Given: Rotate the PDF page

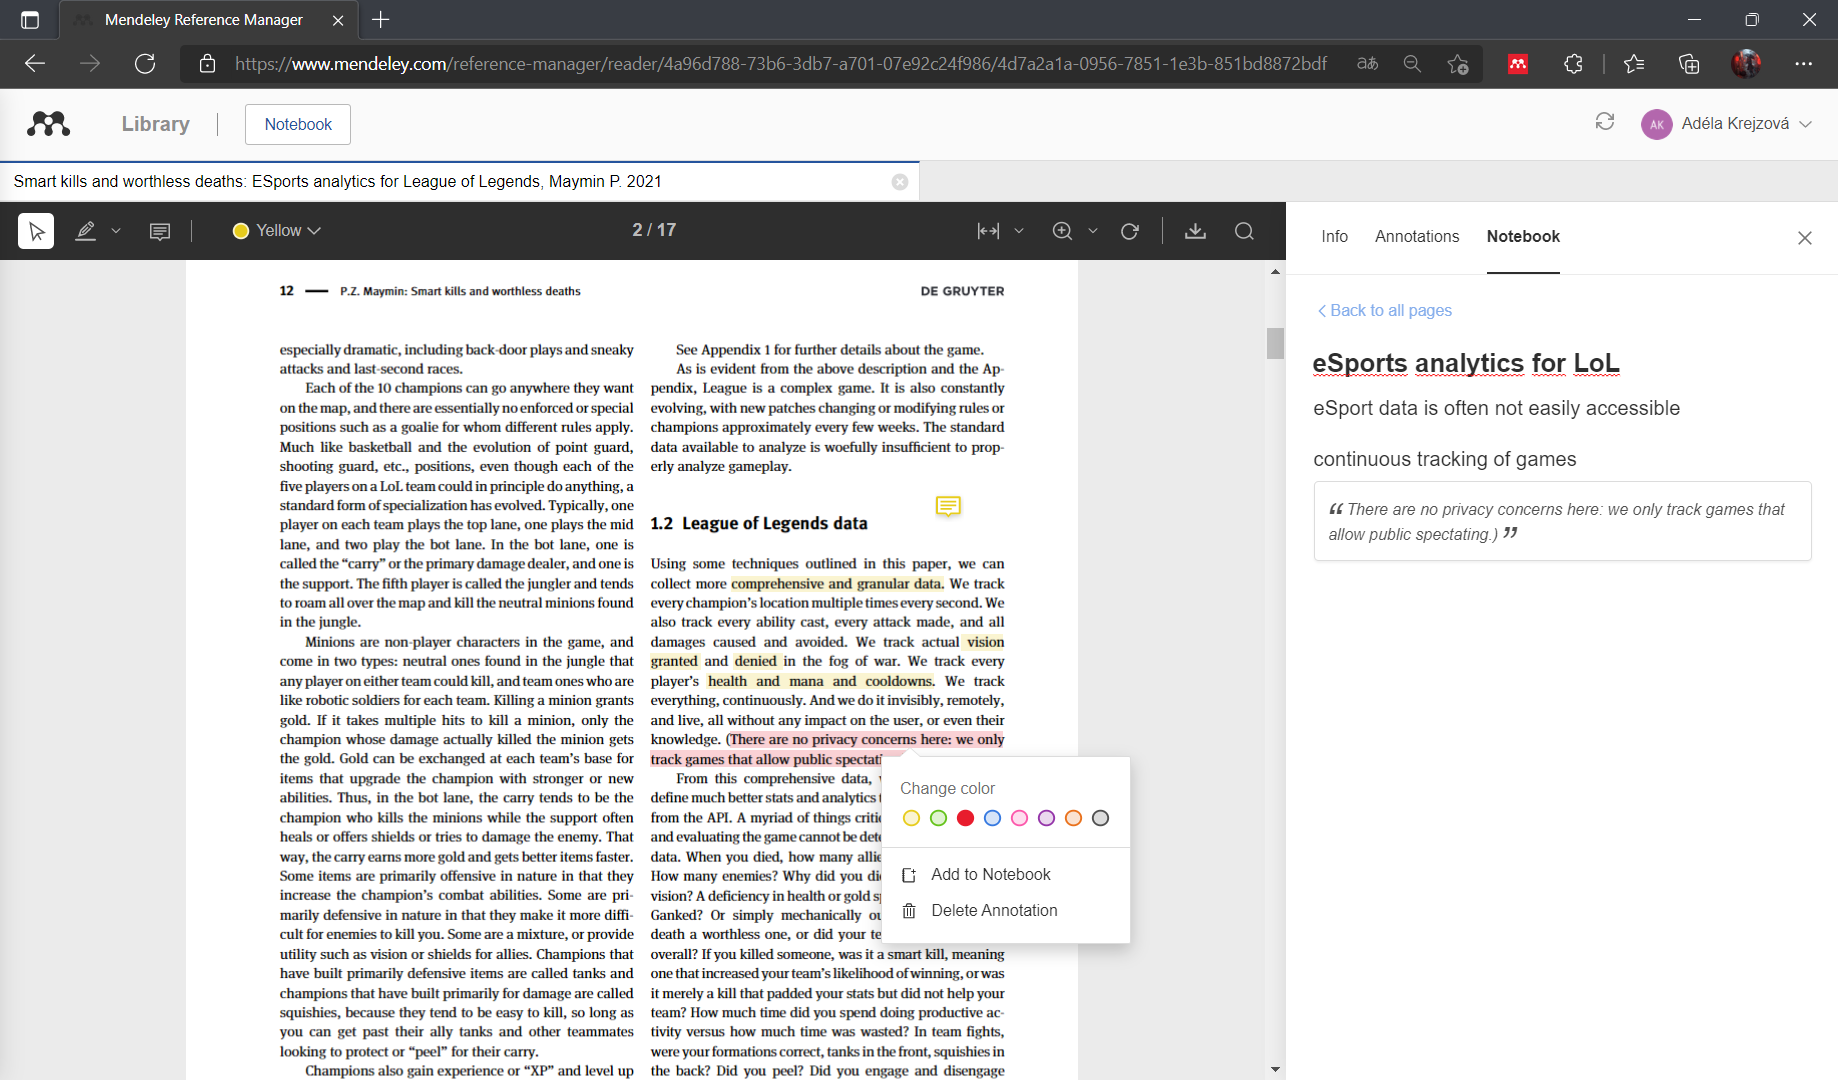Looking at the screenshot, I should click(1130, 231).
